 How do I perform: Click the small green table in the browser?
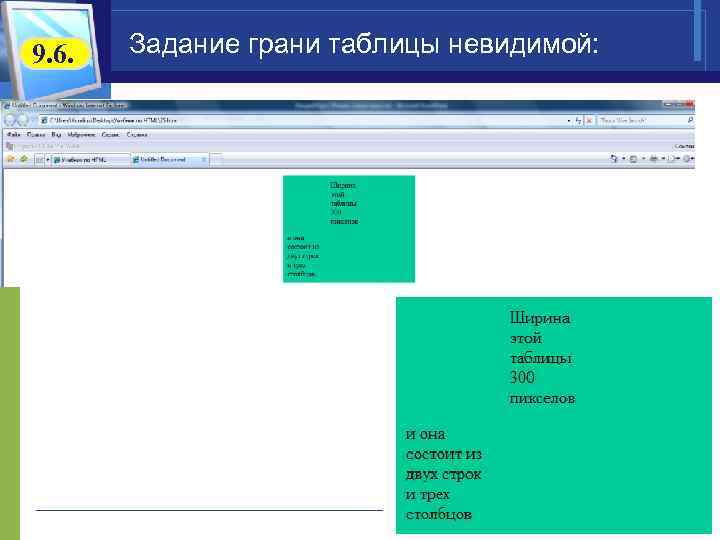click(x=349, y=229)
